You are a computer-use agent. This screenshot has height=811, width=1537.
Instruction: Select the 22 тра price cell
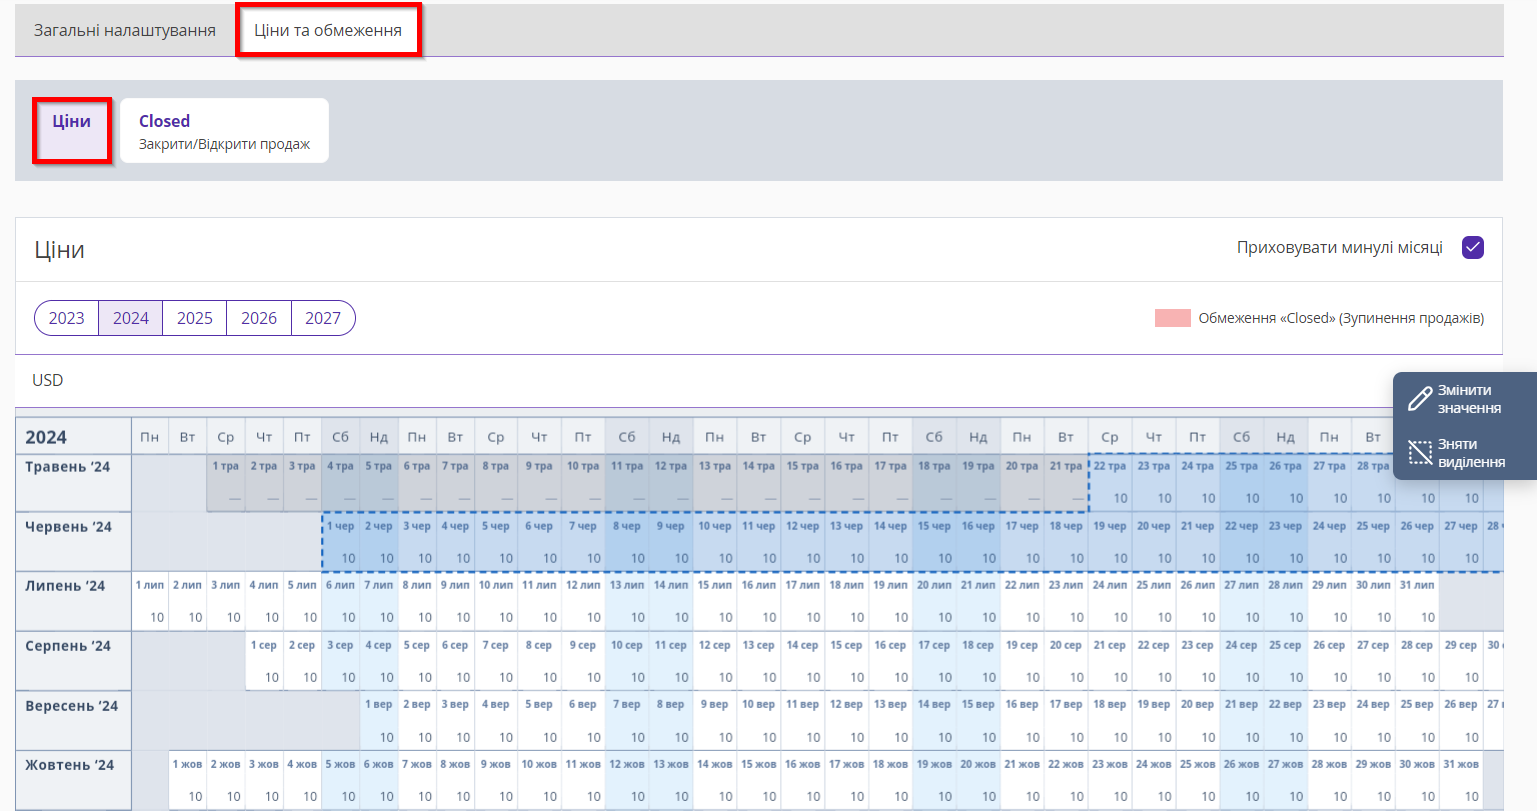coord(1110,483)
